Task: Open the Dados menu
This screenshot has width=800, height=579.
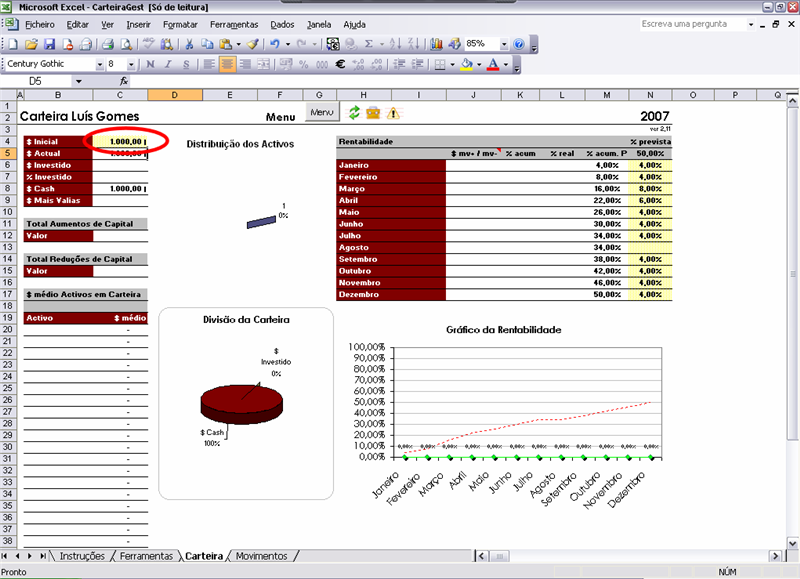Action: coord(282,24)
